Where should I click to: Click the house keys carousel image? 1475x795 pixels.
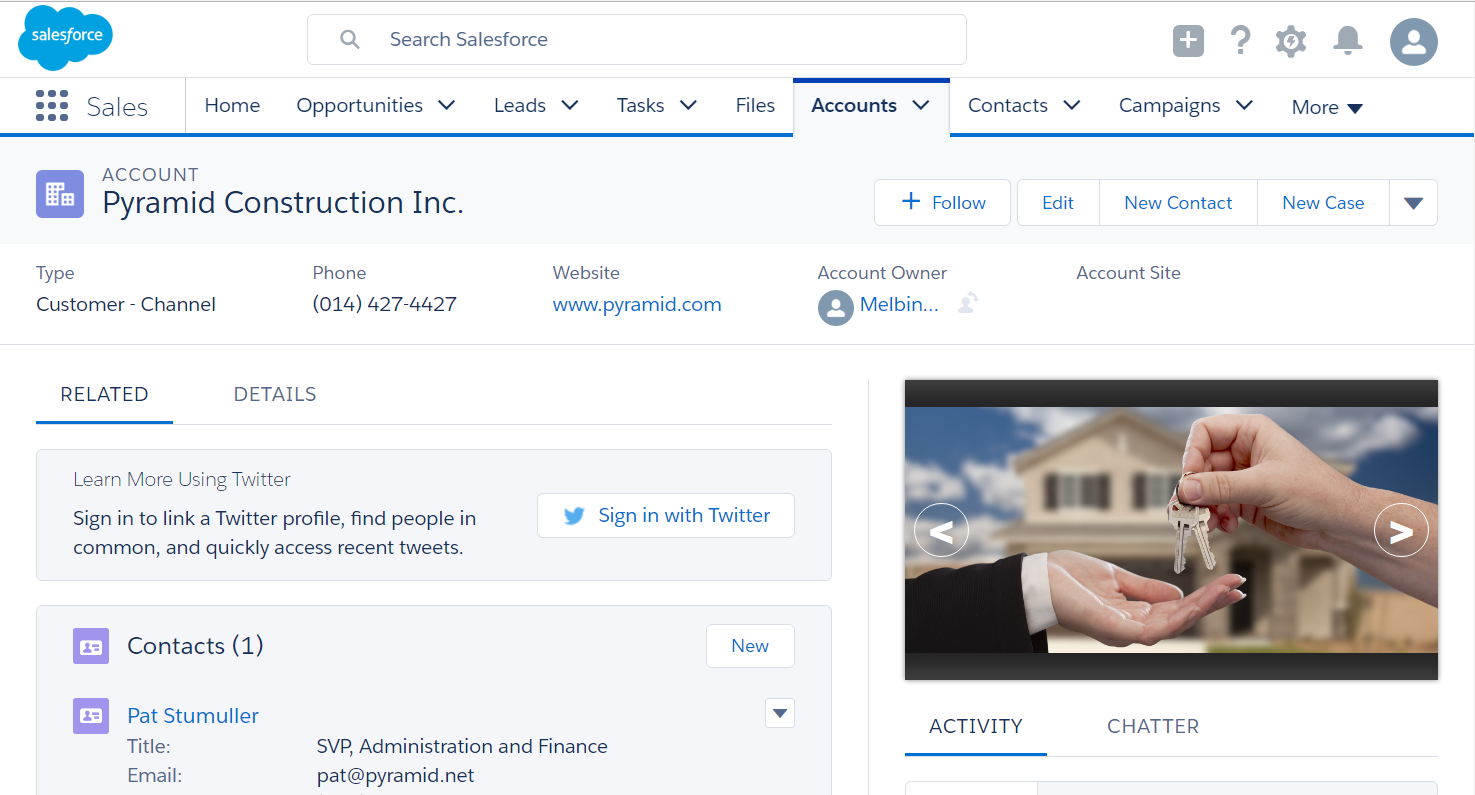click(x=1171, y=530)
